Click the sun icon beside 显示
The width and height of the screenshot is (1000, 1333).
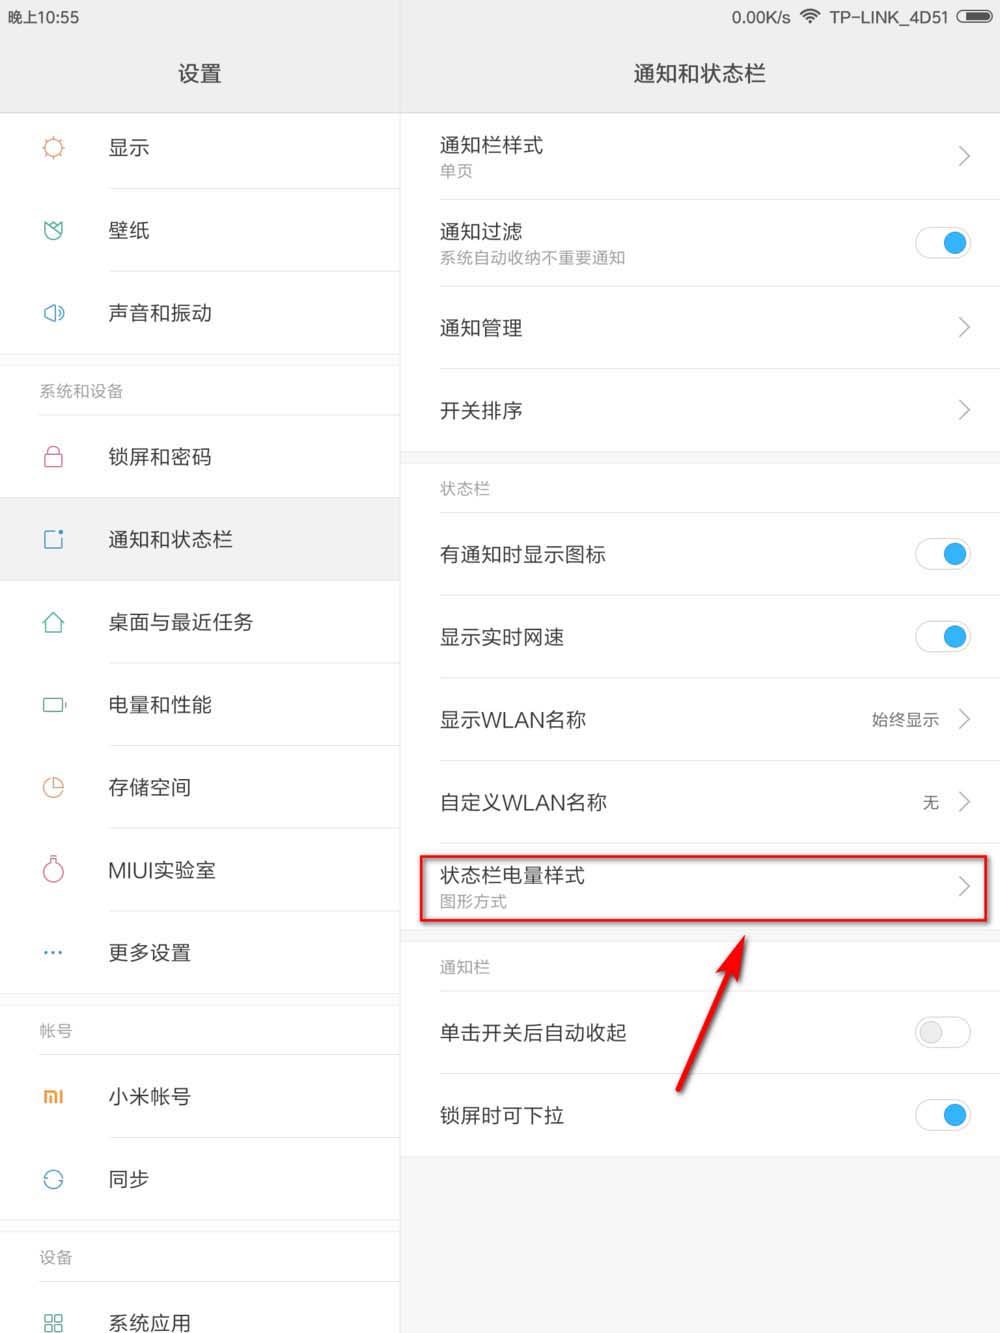pyautogui.click(x=54, y=148)
